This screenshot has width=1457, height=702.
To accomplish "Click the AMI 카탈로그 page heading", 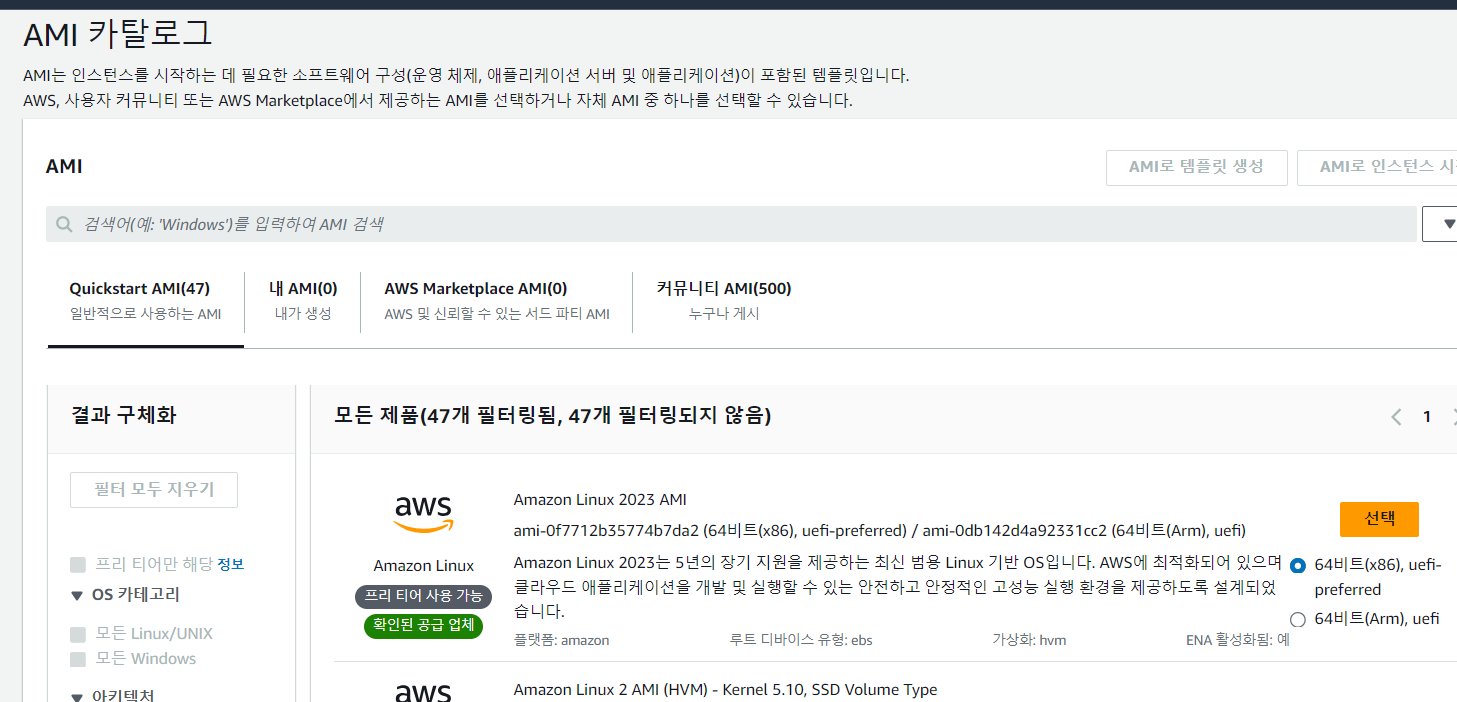I will (x=118, y=35).
